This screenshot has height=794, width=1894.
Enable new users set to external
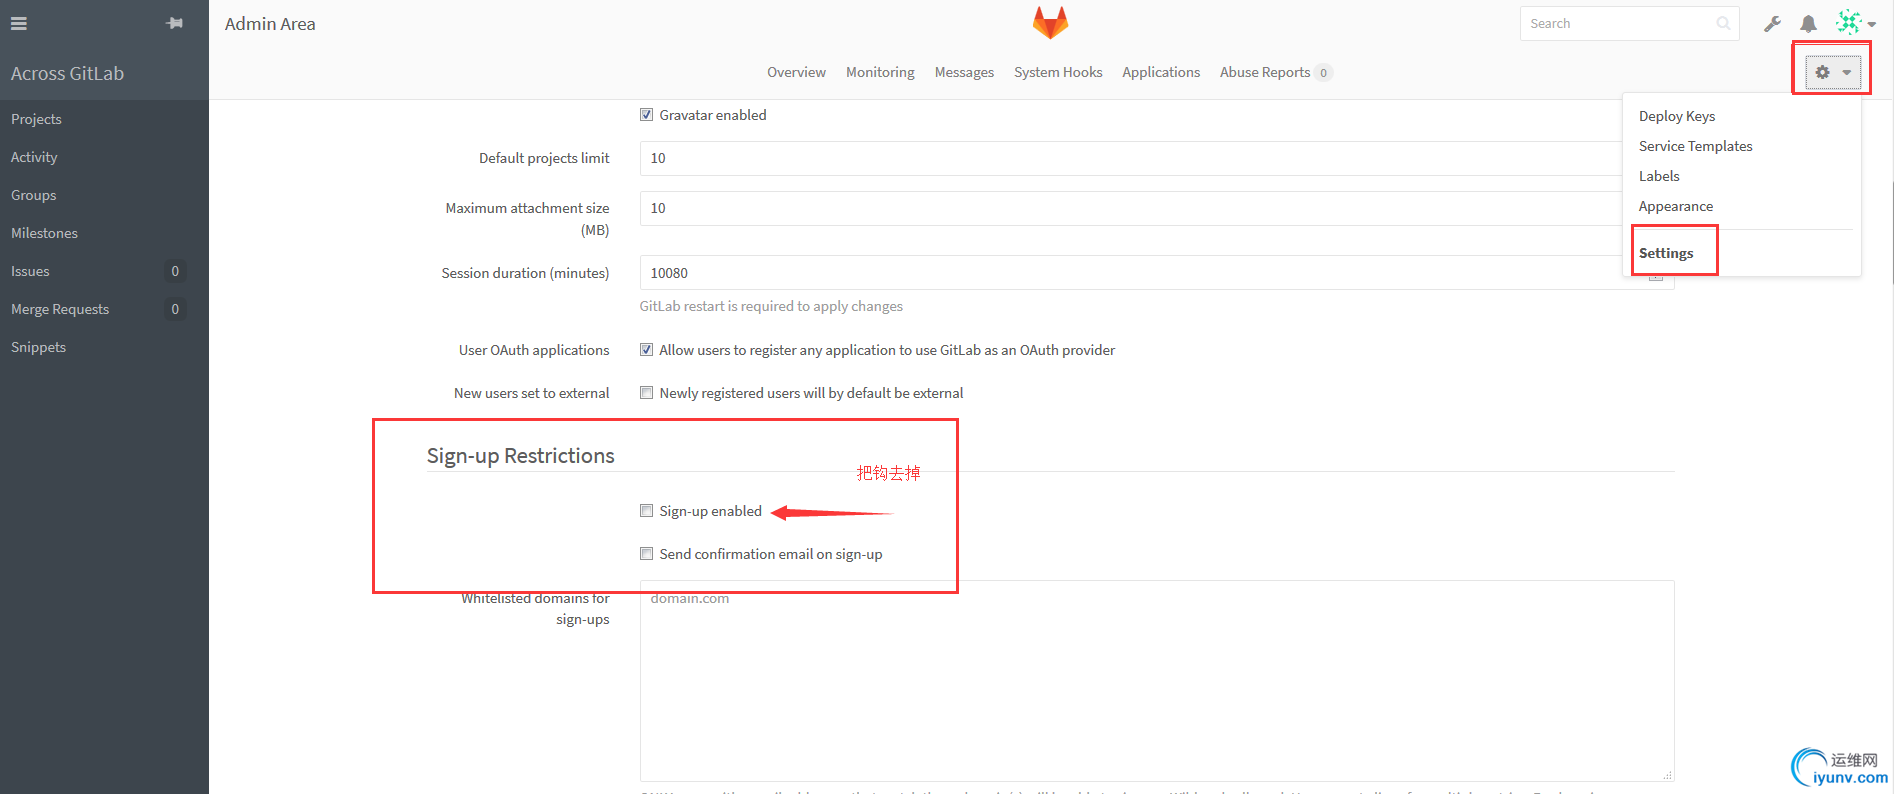[x=646, y=393]
